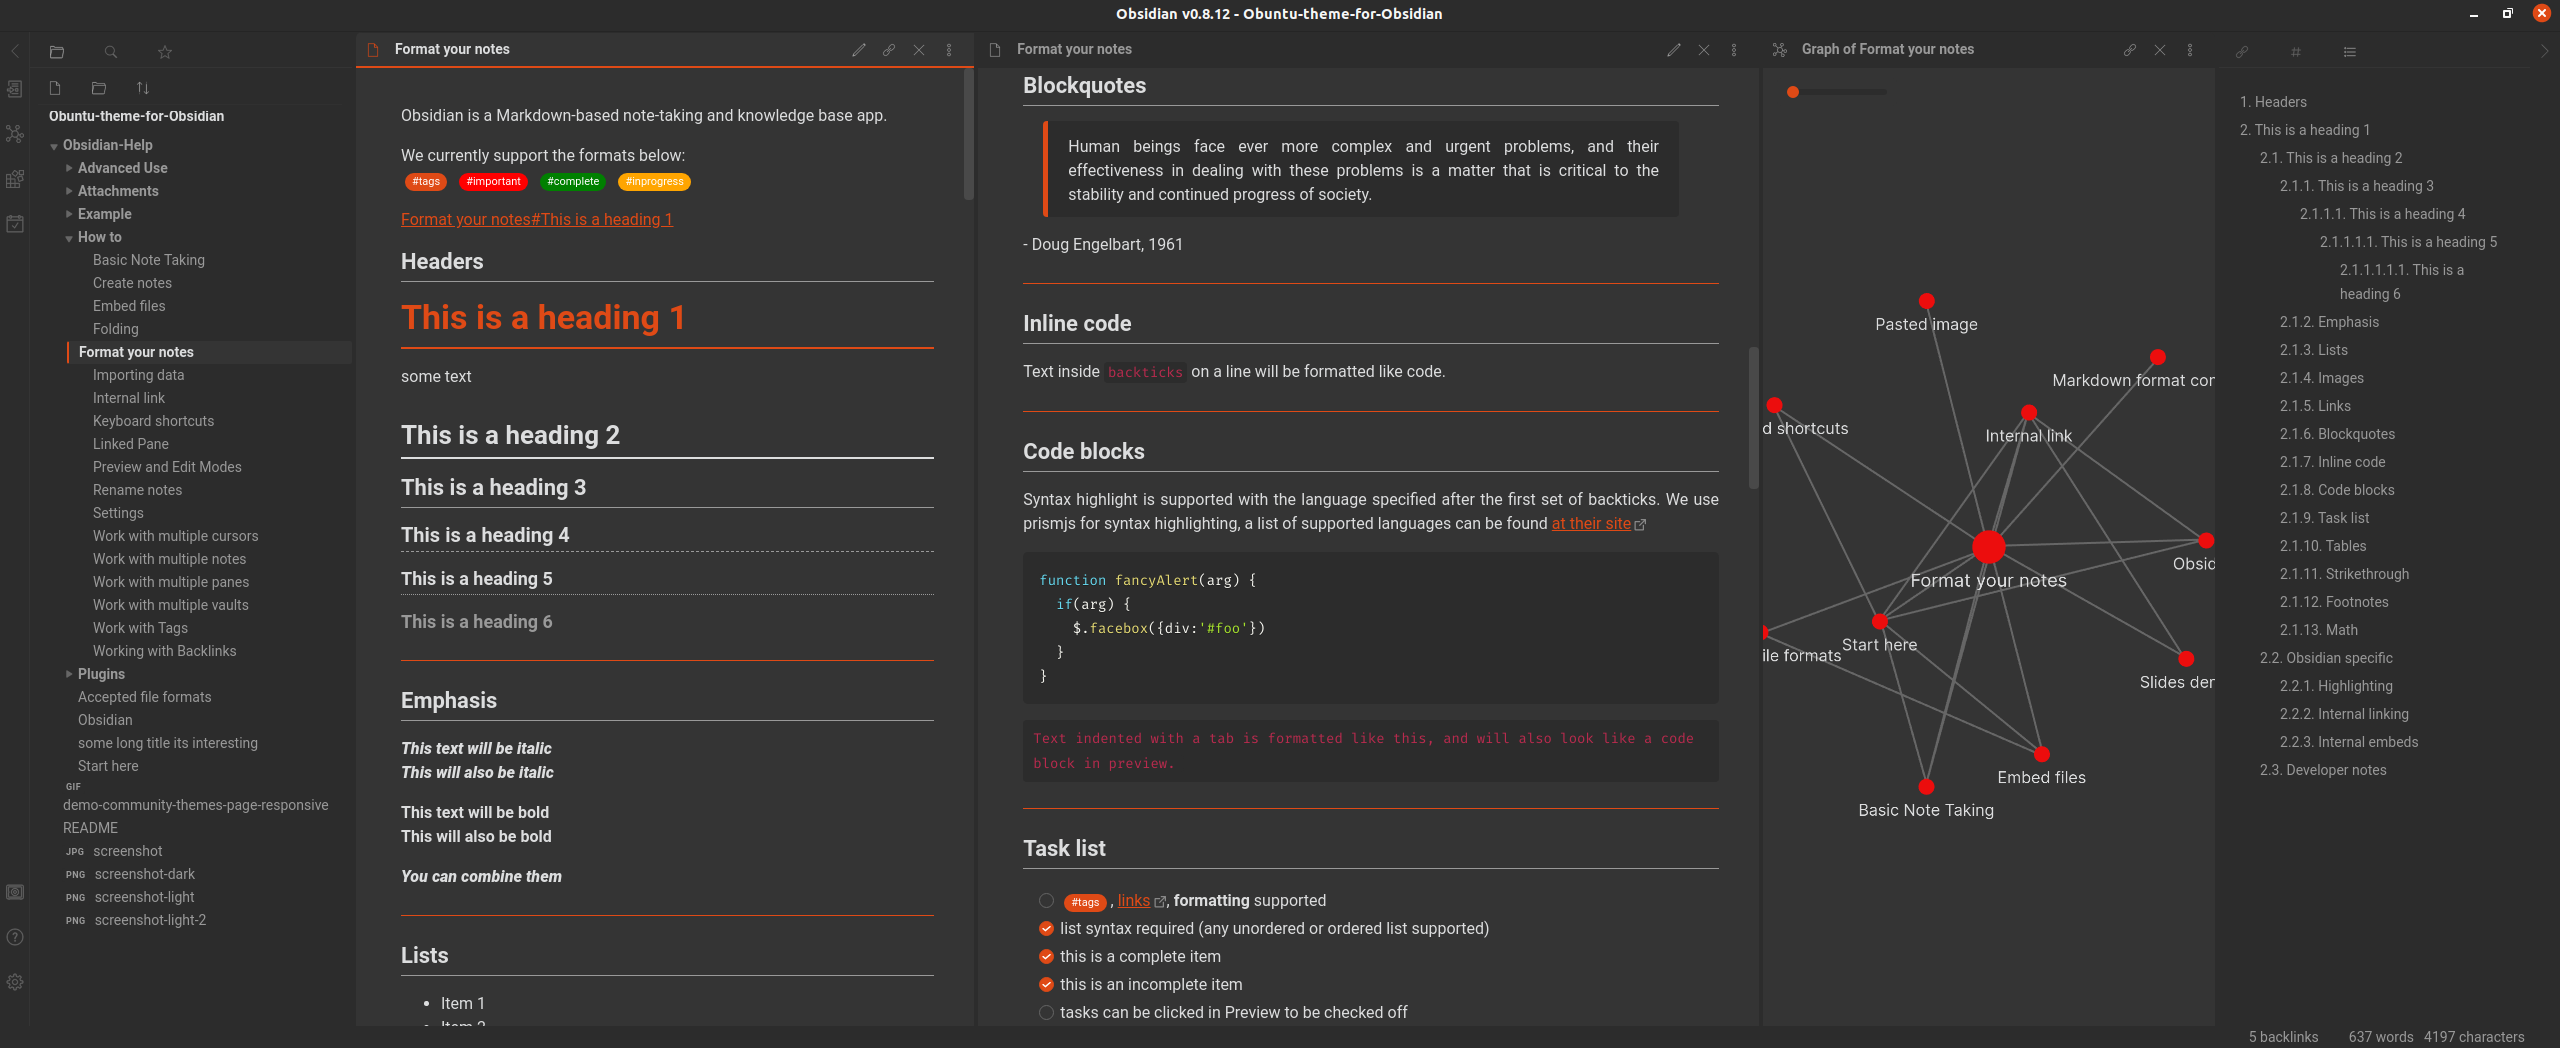Select the Pasted image graph node

(1927, 301)
